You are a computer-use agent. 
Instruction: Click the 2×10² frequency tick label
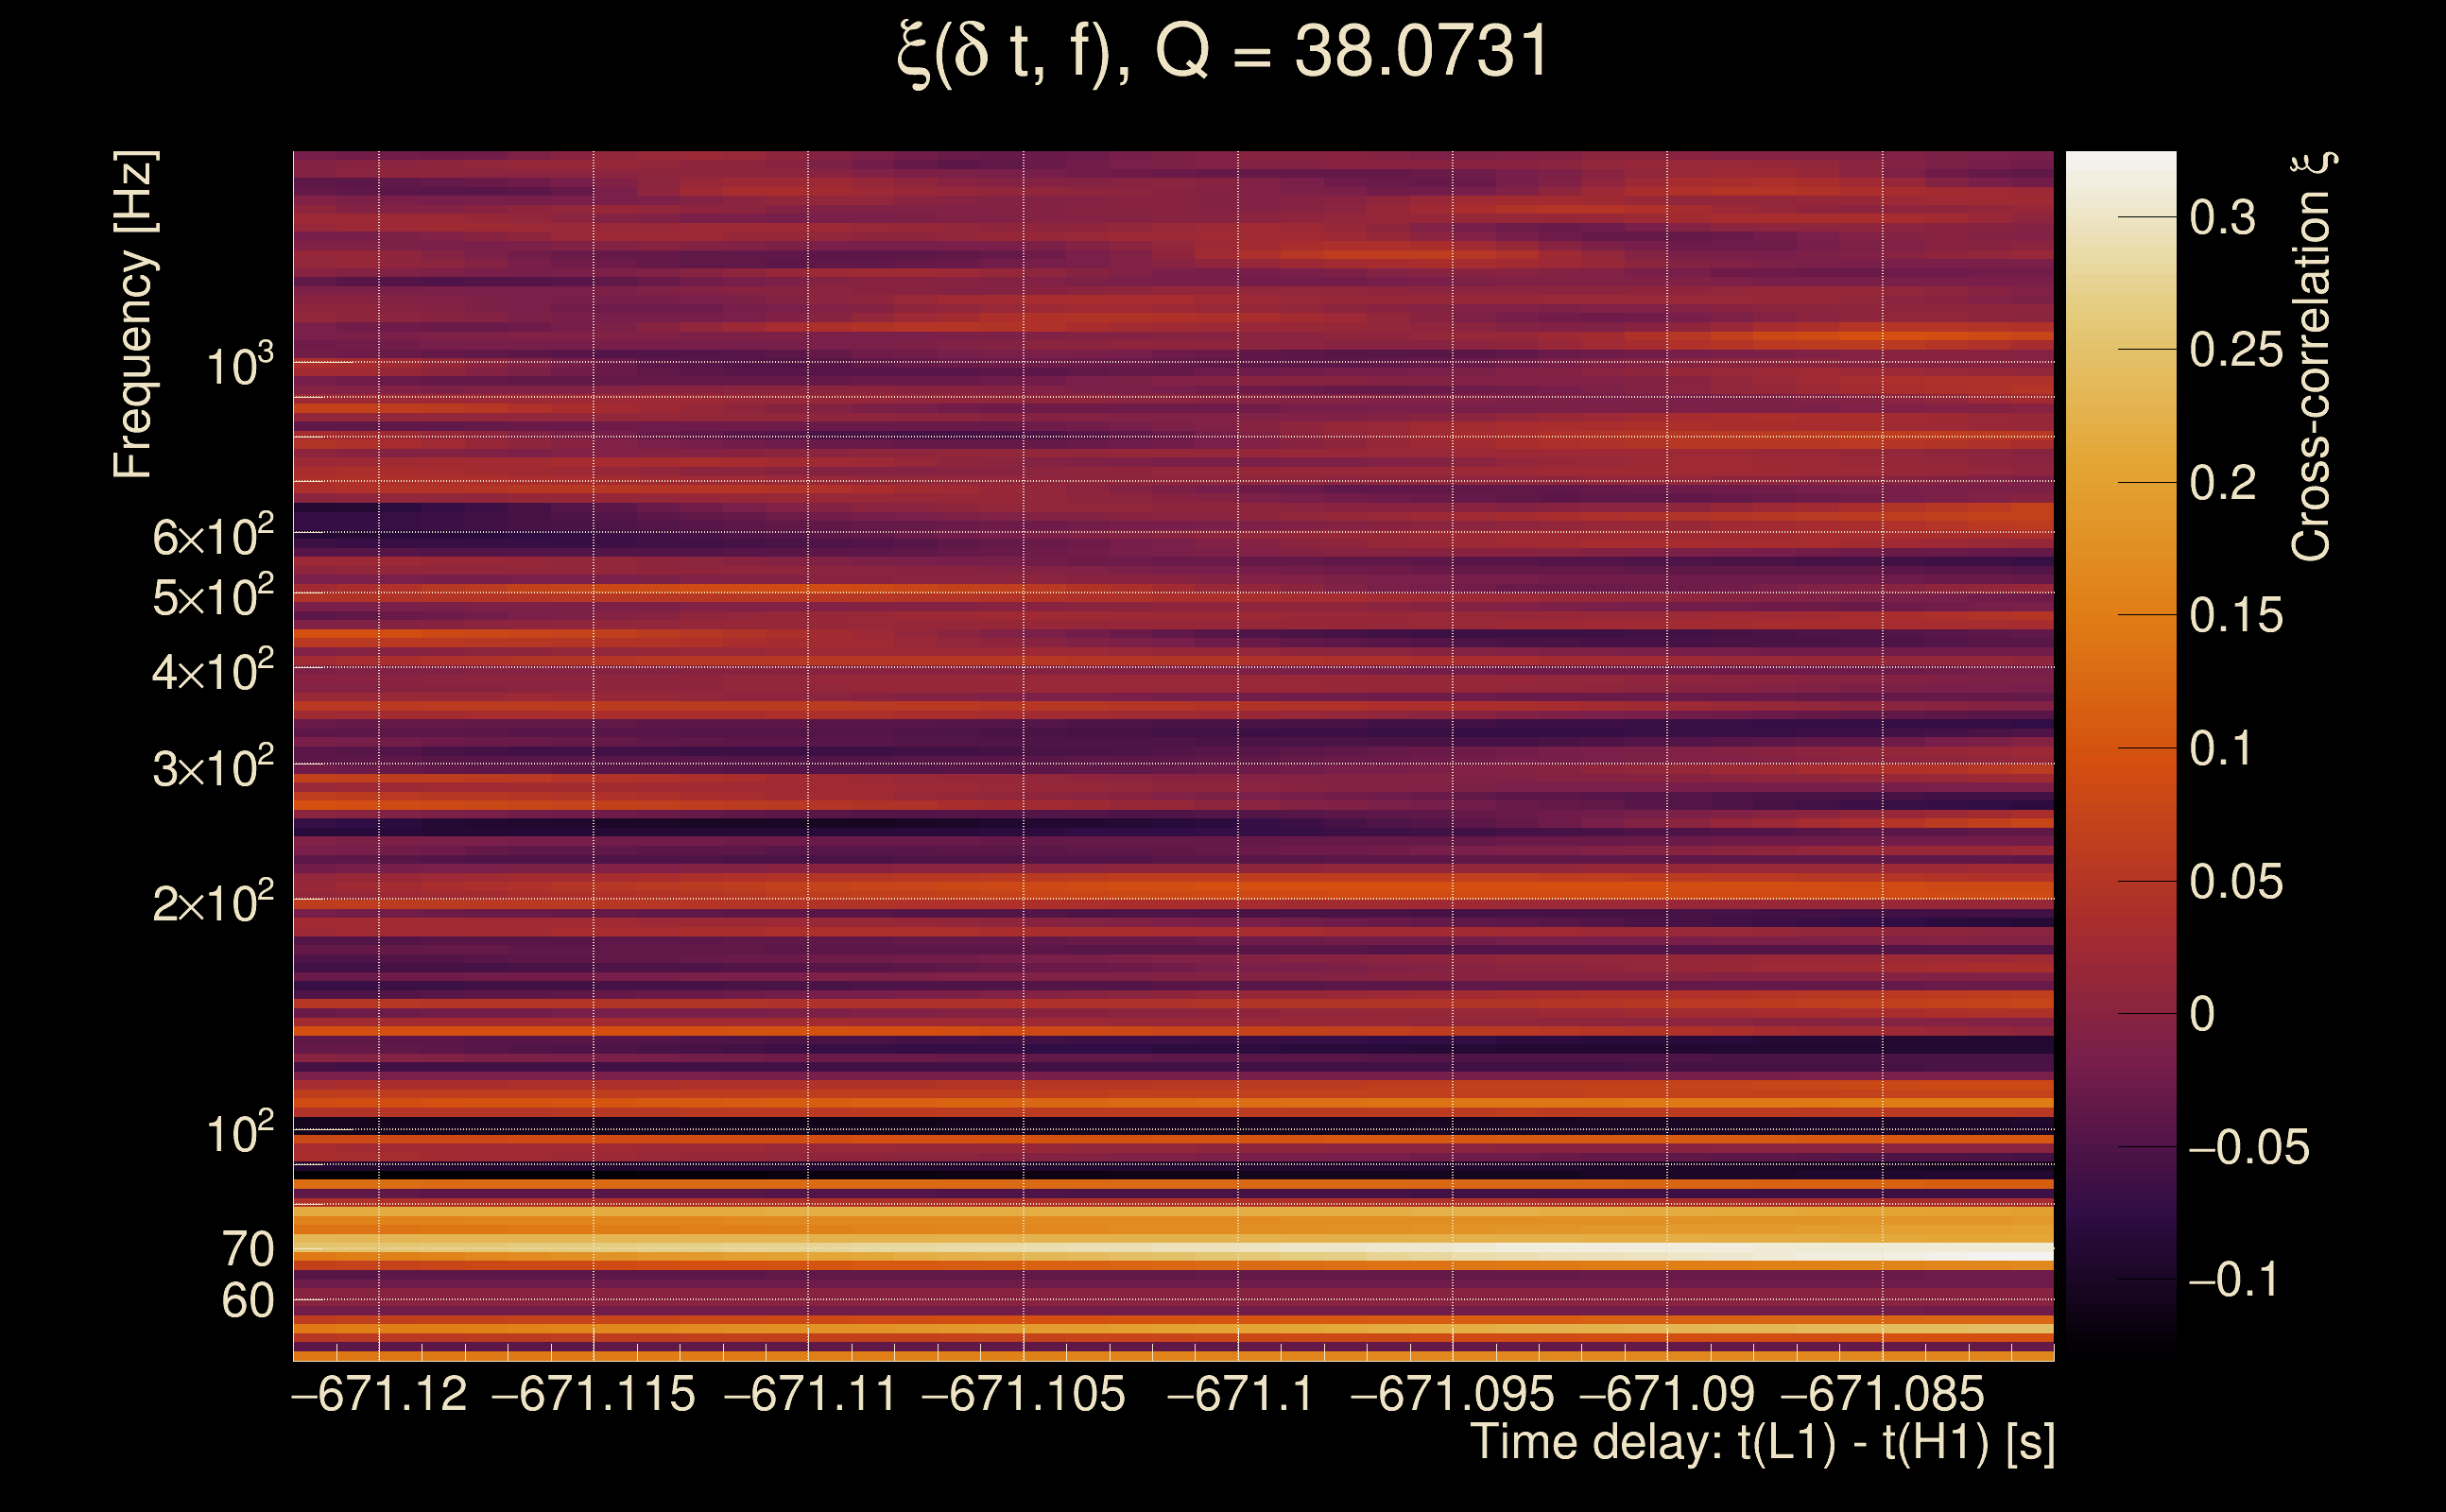212,903
